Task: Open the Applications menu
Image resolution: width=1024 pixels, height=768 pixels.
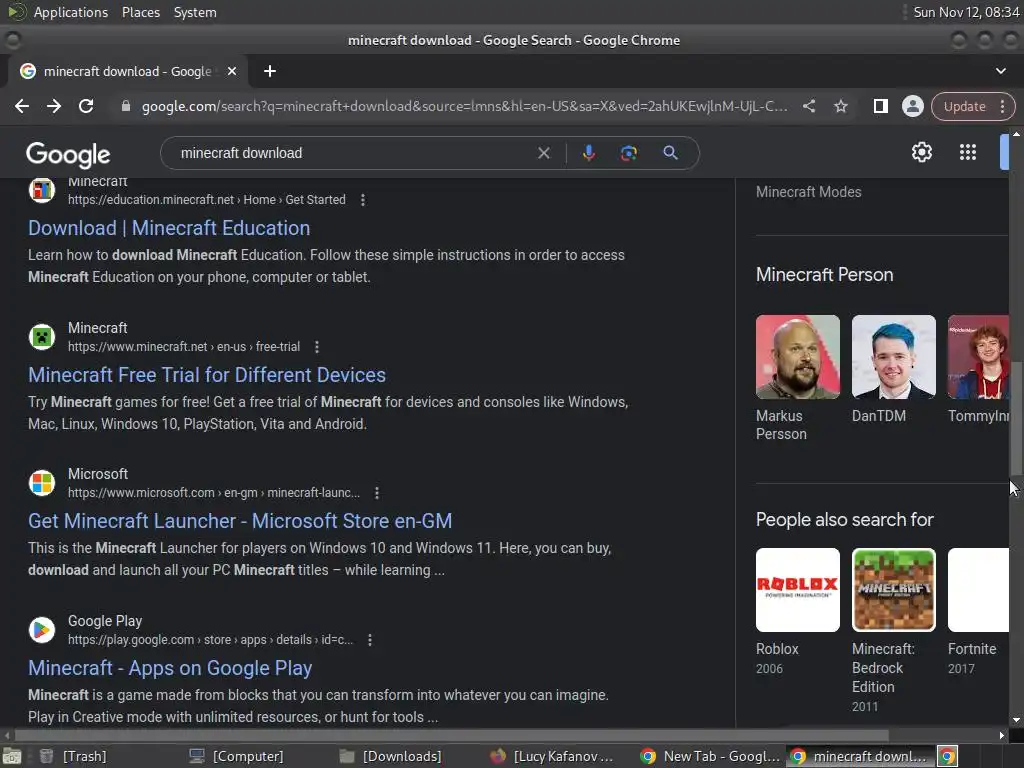Action: click(71, 12)
